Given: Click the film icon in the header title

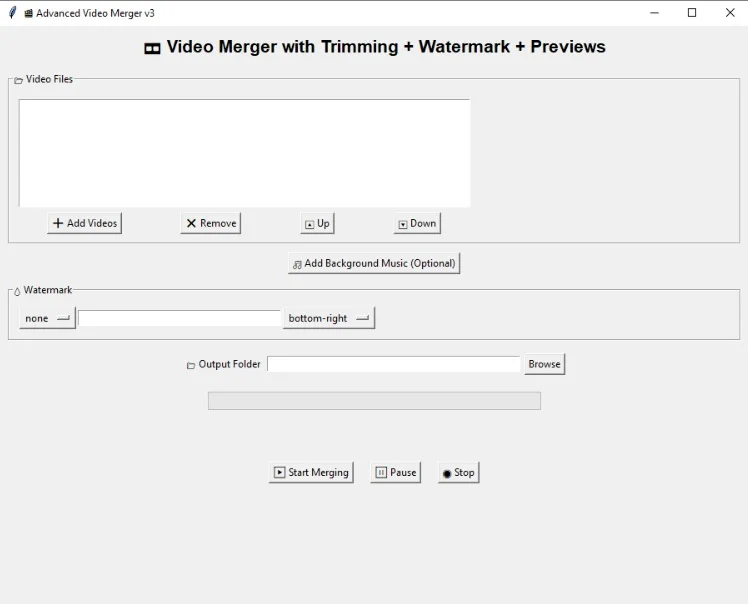Looking at the screenshot, I should (x=152, y=48).
